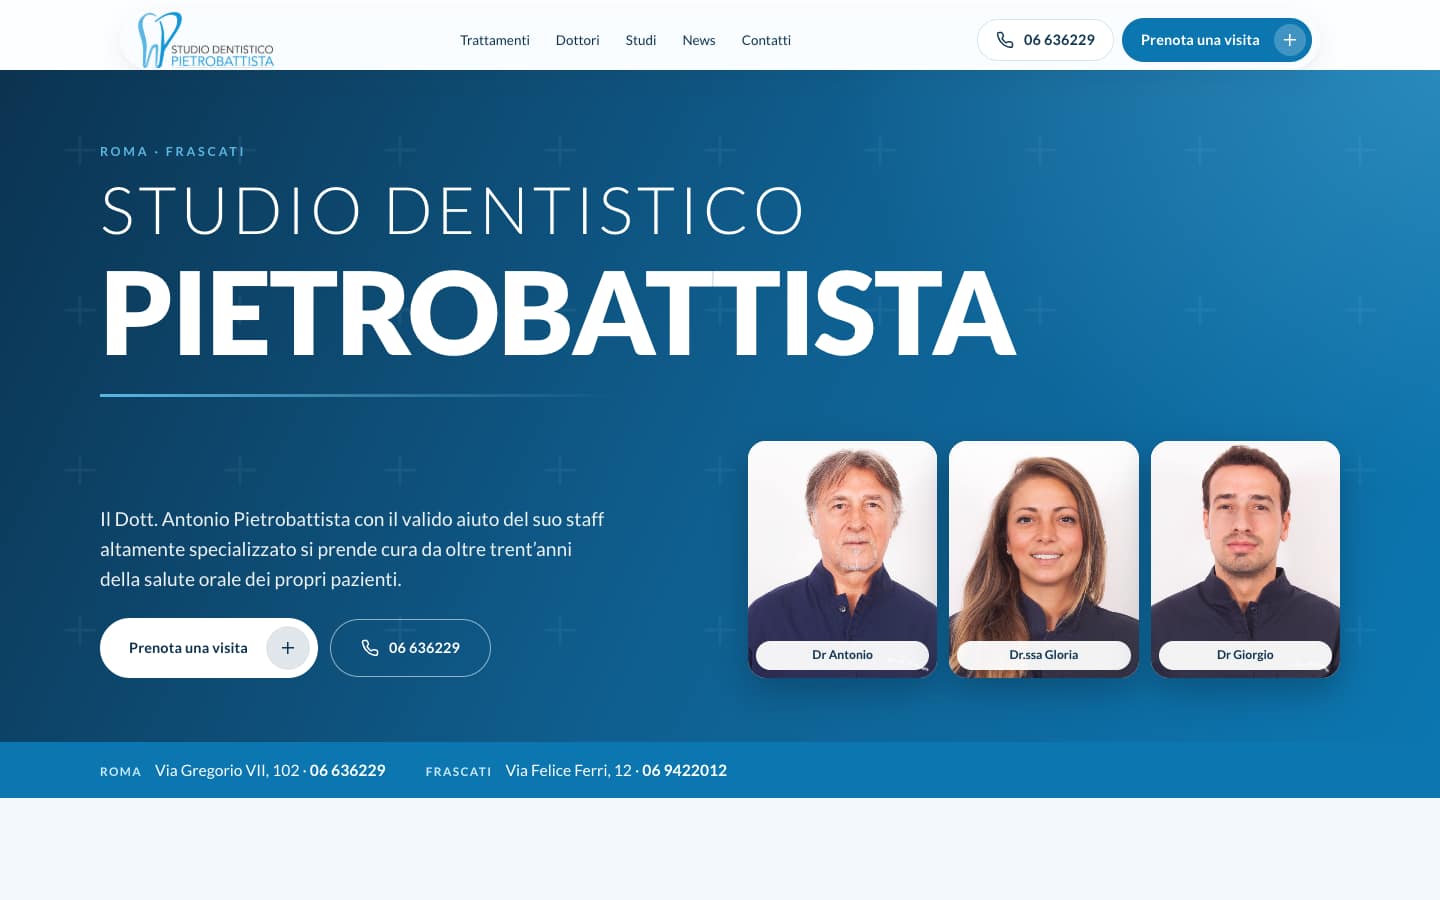This screenshot has height=900, width=1440.
Task: Click the STUDIO DENTISTICO heading line
Action: pyautogui.click(x=452, y=210)
